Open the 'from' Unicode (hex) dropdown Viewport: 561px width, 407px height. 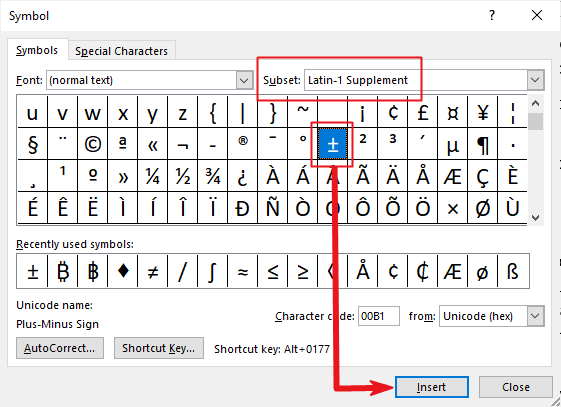[x=535, y=316]
